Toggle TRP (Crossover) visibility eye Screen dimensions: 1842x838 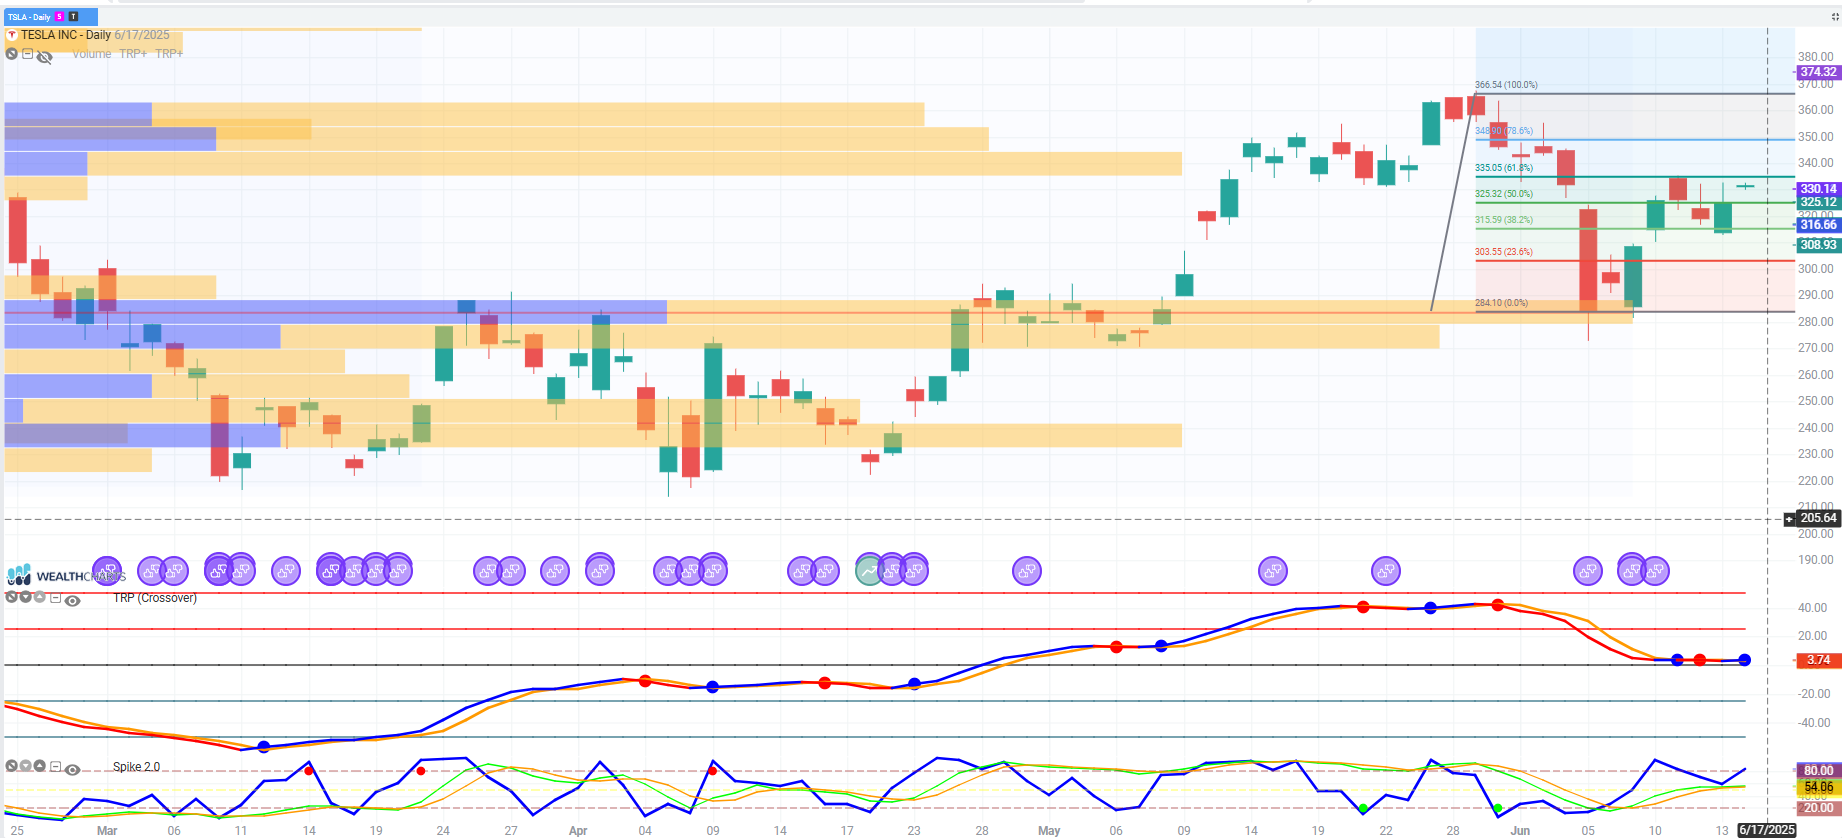(72, 601)
